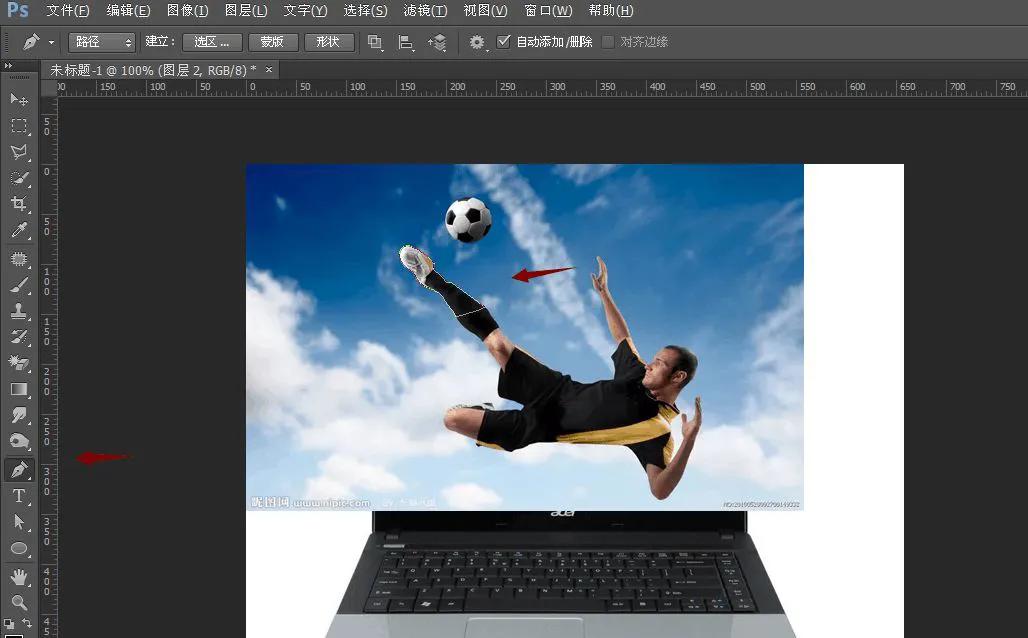Viewport: 1028px width, 638px height.
Task: Click the 蒙版 button
Action: (272, 42)
